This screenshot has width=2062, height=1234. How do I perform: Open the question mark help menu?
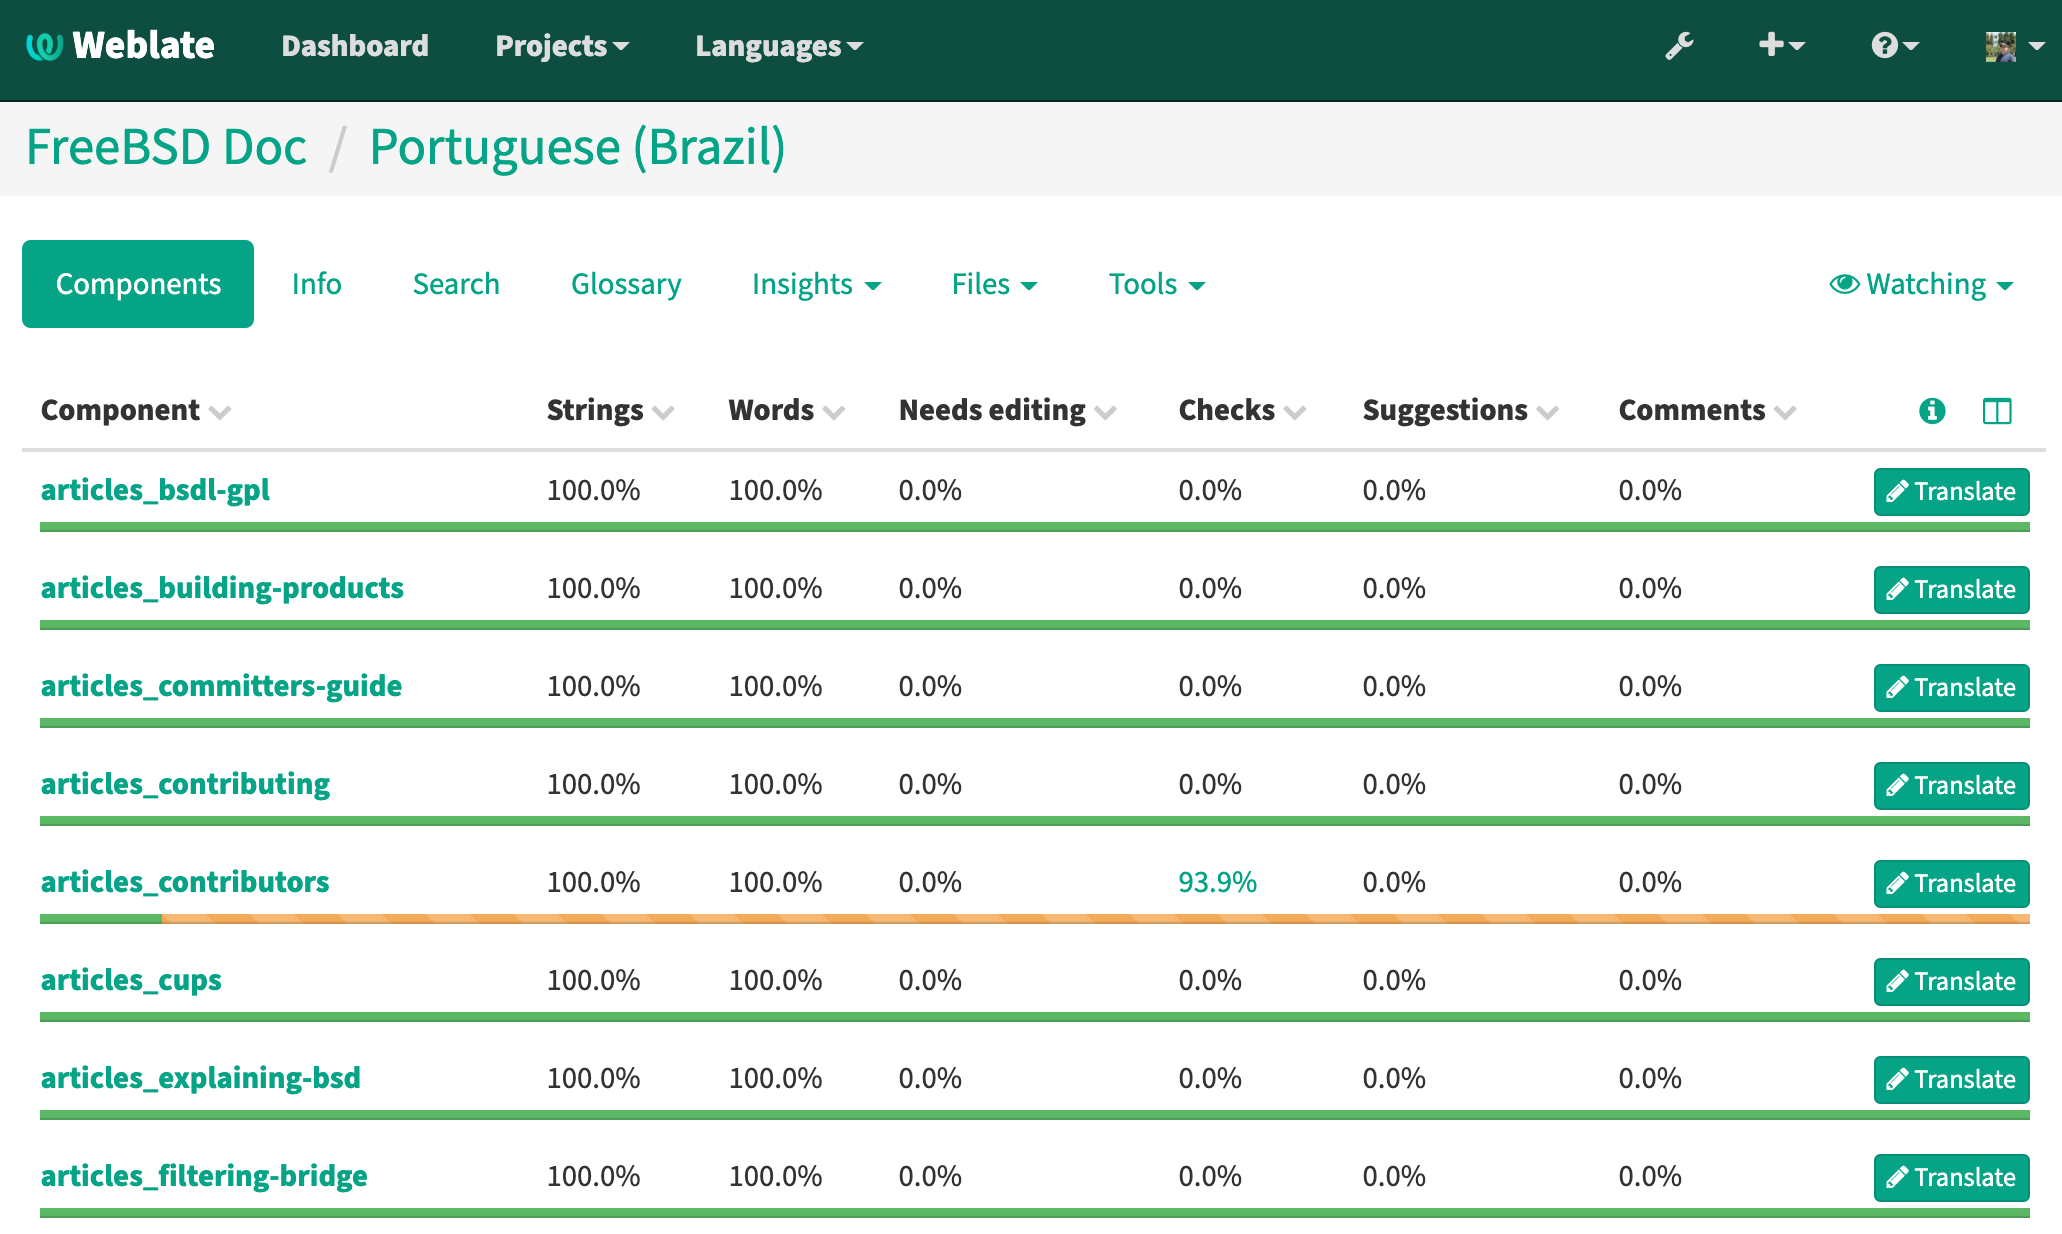pyautogui.click(x=1895, y=45)
